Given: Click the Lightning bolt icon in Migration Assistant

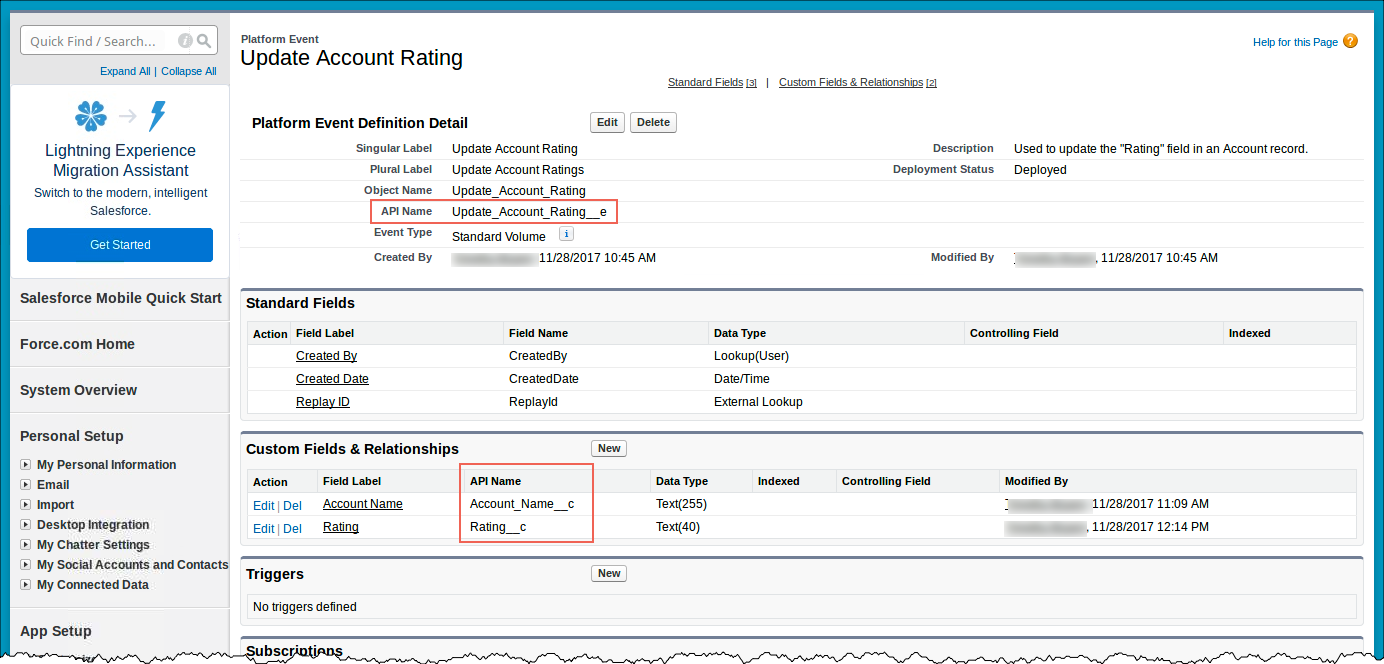Looking at the screenshot, I should (157, 116).
